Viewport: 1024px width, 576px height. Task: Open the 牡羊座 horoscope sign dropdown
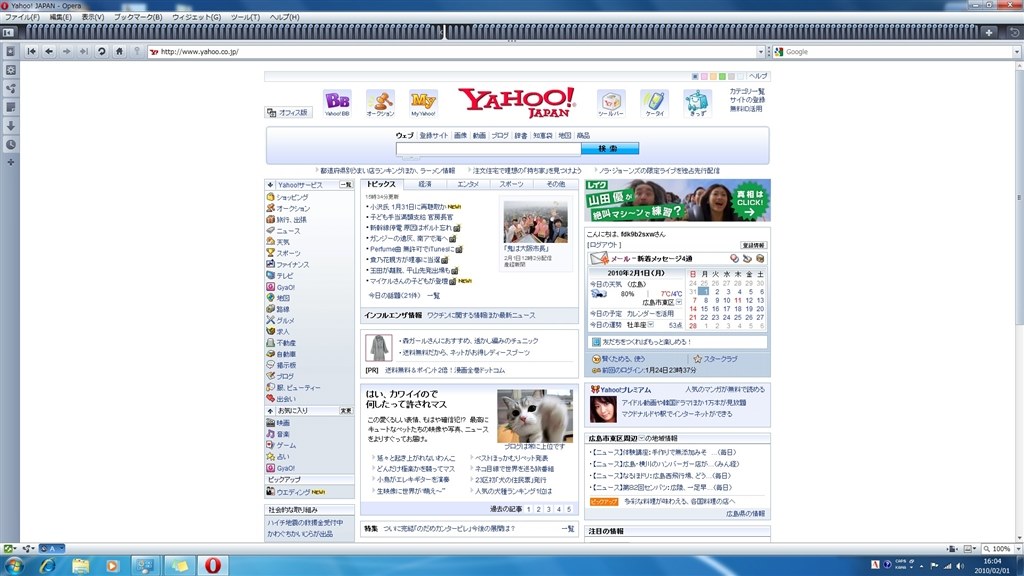(x=650, y=325)
